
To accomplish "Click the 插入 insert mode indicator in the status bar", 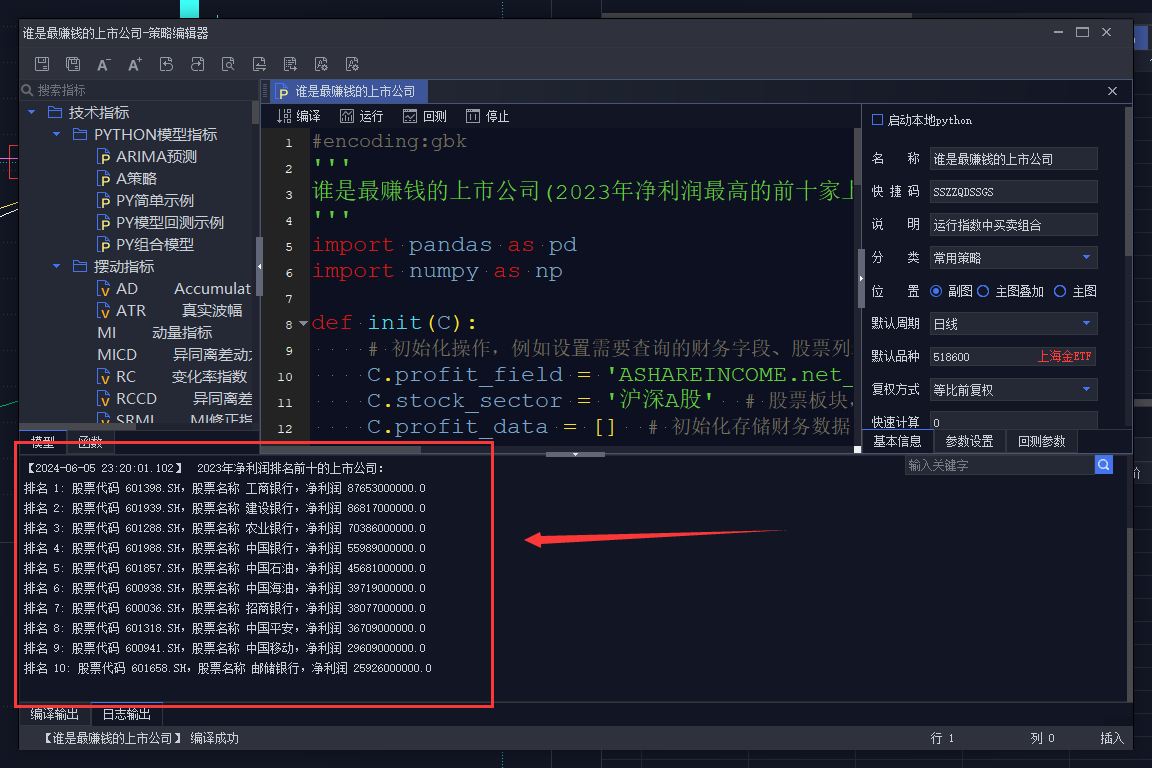I will (1112, 738).
